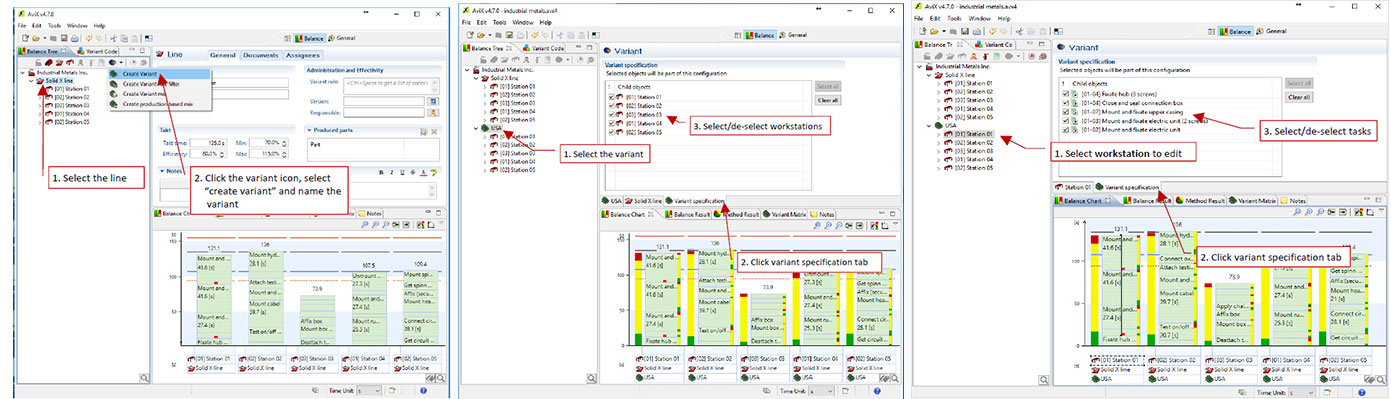The image size is (1391, 399).
Task: Toggle Close and seal connection box checkbox
Action: tap(1065, 103)
